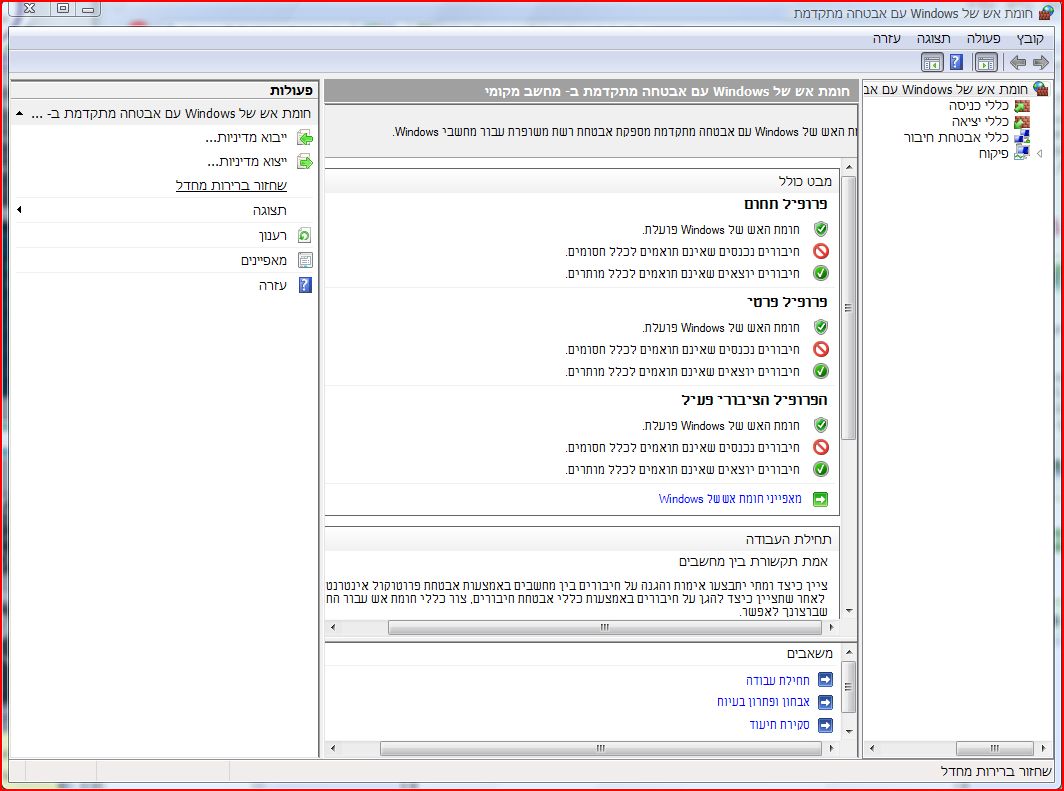The height and width of the screenshot is (791, 1064).
Task: Click tree pane horizontal scrollbar thumb
Action: [994, 748]
